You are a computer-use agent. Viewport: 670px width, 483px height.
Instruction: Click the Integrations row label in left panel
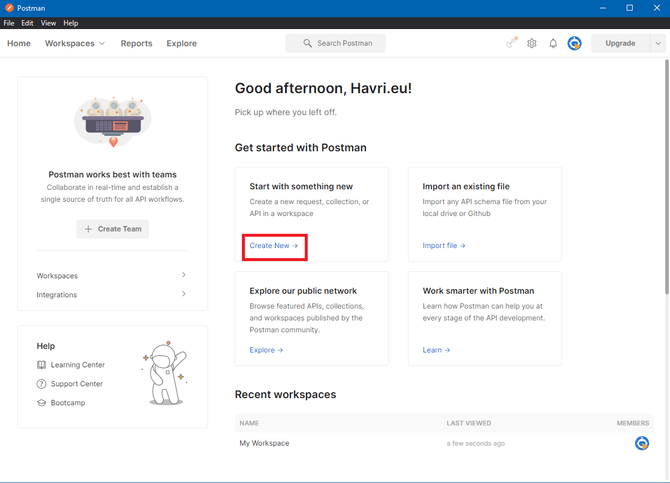tap(57, 295)
